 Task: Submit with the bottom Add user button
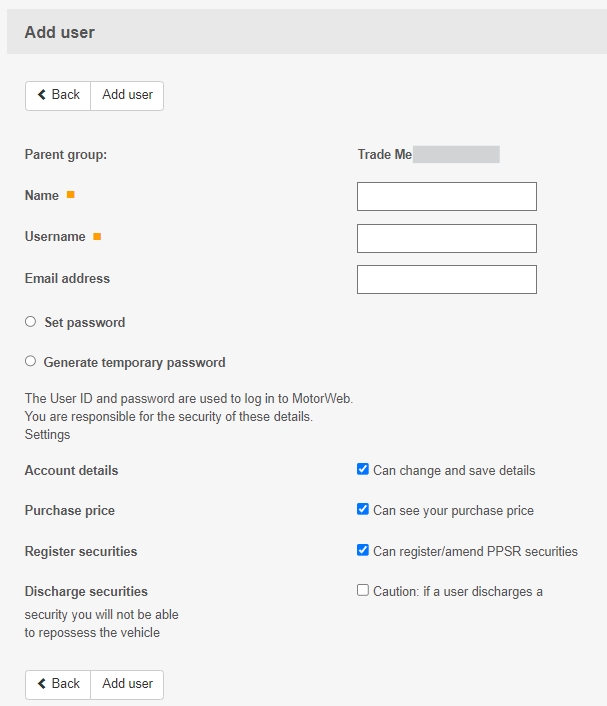coord(127,684)
